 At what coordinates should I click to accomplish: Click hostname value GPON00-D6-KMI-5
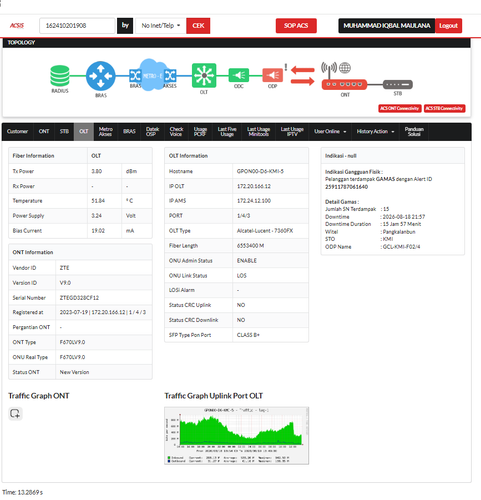point(260,171)
